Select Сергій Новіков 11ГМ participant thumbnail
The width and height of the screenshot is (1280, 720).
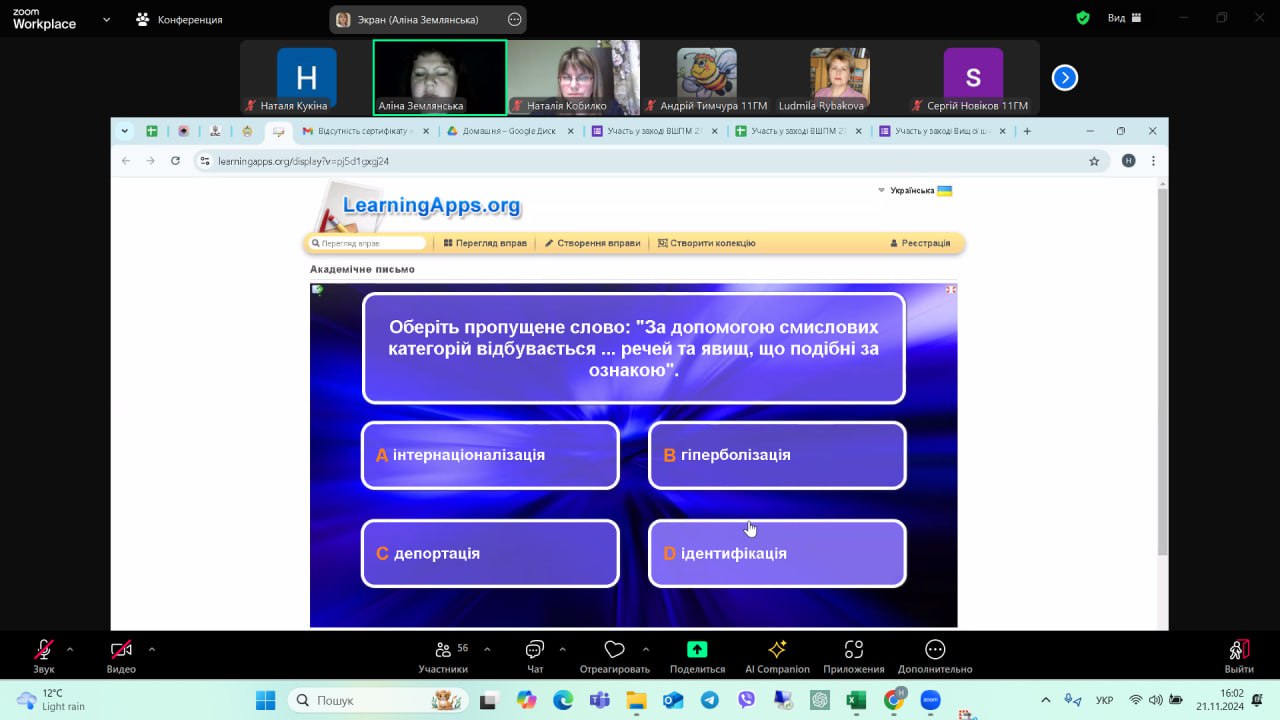(x=973, y=78)
